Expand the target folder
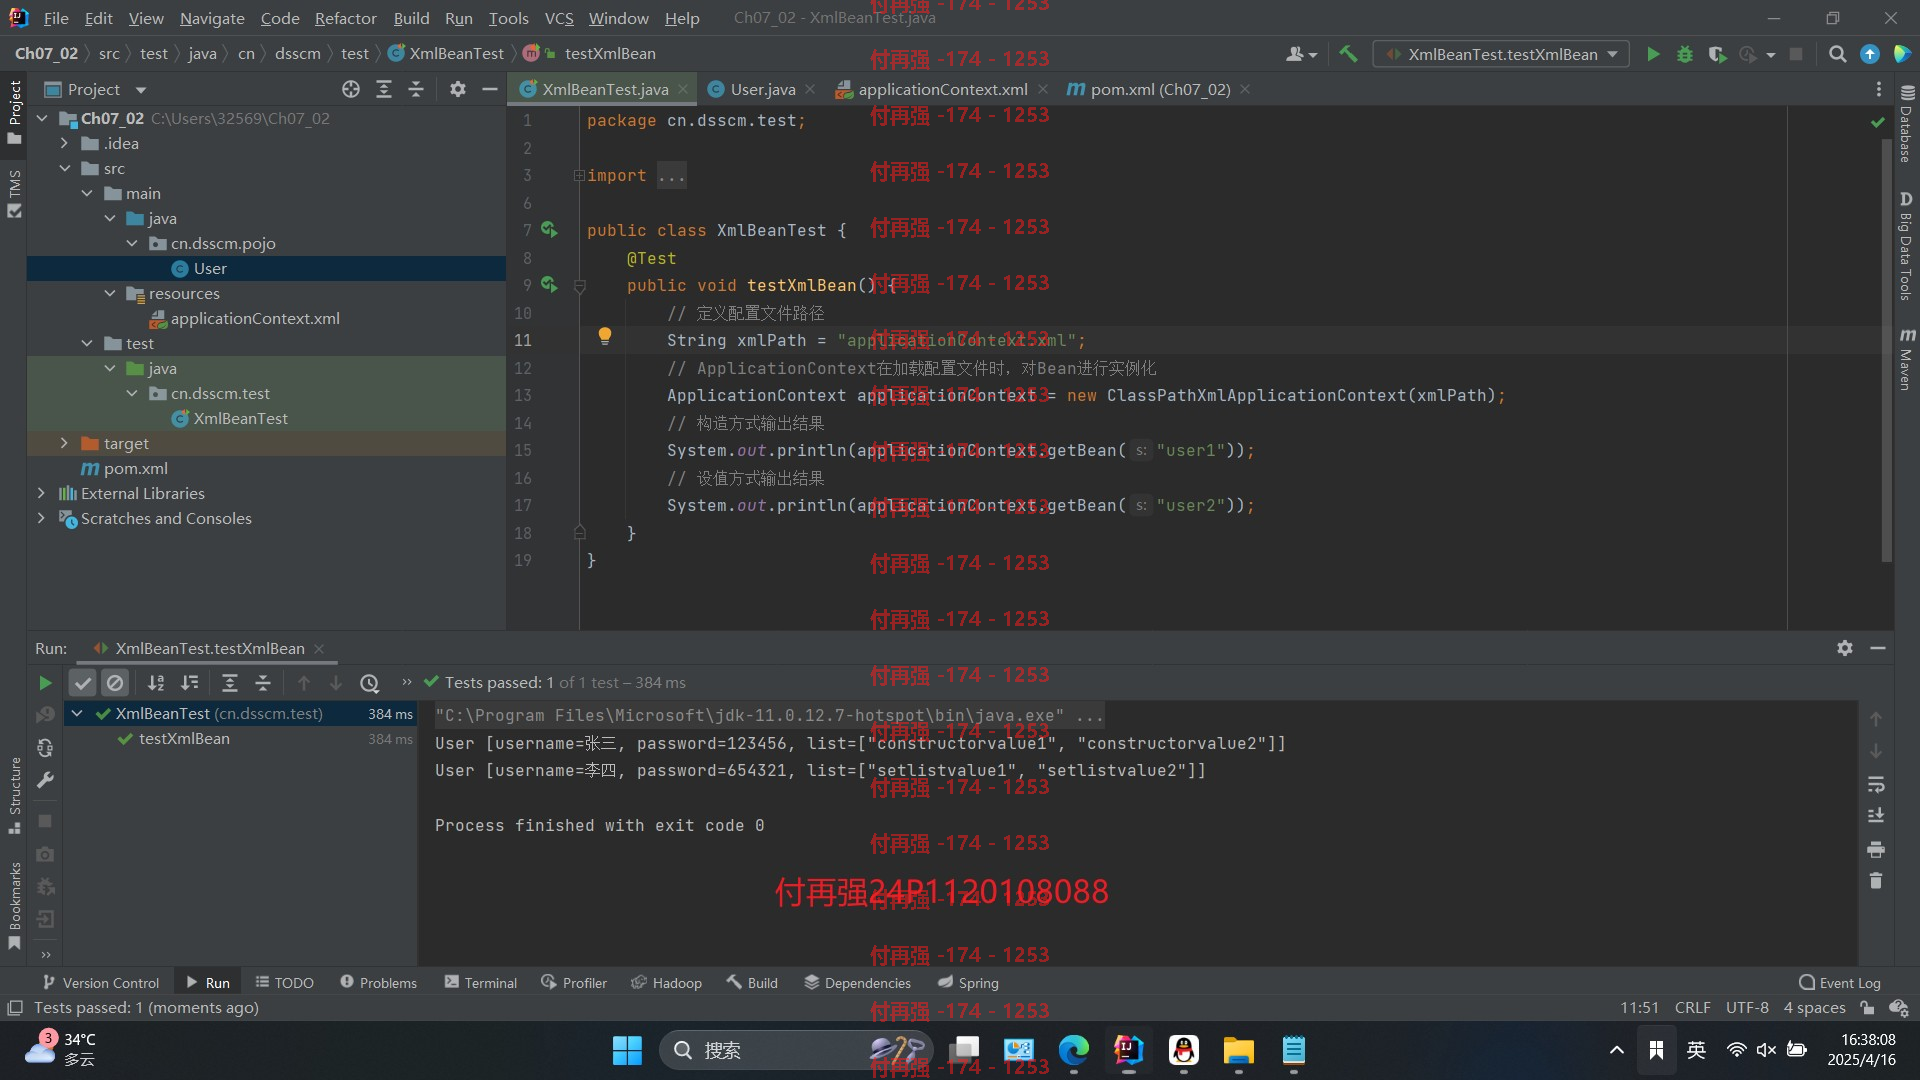The width and height of the screenshot is (1920, 1080). pyautogui.click(x=64, y=443)
